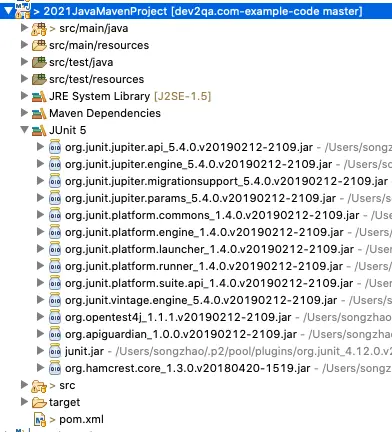Screen dimensions: 392x432
Task: Expand the src/test/java node
Action: pos(24,62)
